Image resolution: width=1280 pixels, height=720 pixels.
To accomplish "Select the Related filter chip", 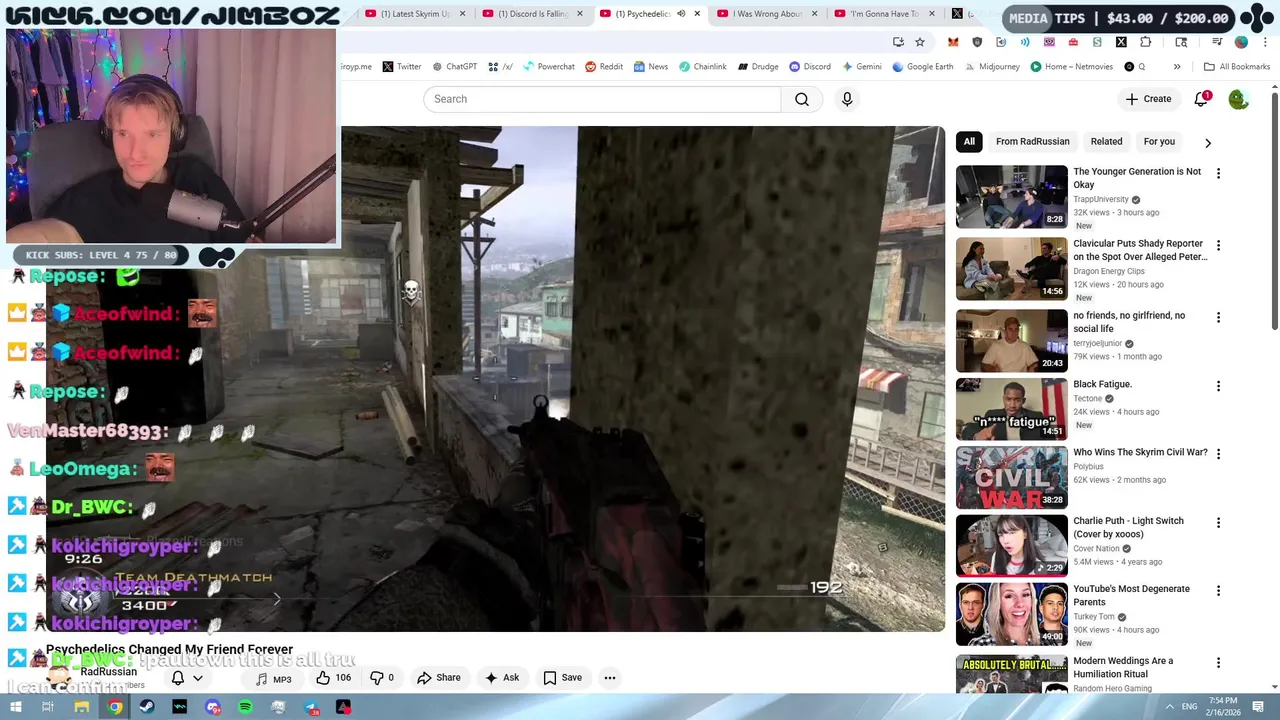I will point(1106,142).
